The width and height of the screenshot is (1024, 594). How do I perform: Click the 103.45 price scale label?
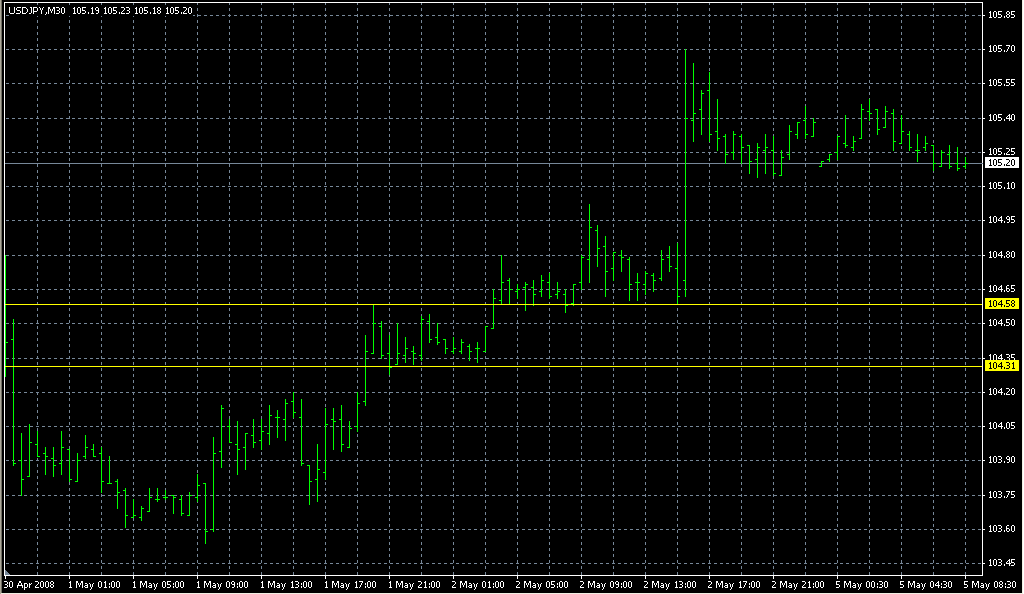(1001, 563)
